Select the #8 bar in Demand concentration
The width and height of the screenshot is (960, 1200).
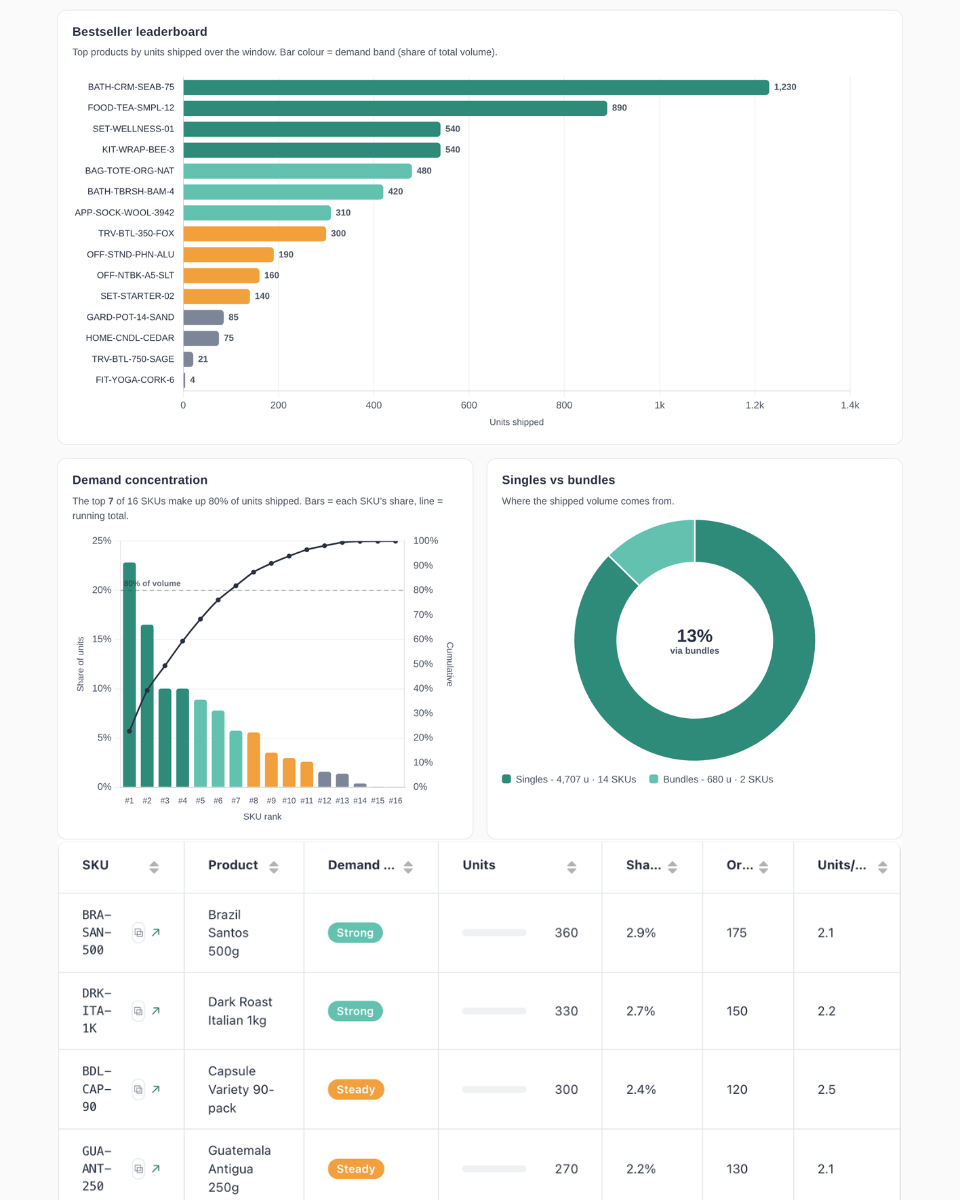pyautogui.click(x=254, y=760)
